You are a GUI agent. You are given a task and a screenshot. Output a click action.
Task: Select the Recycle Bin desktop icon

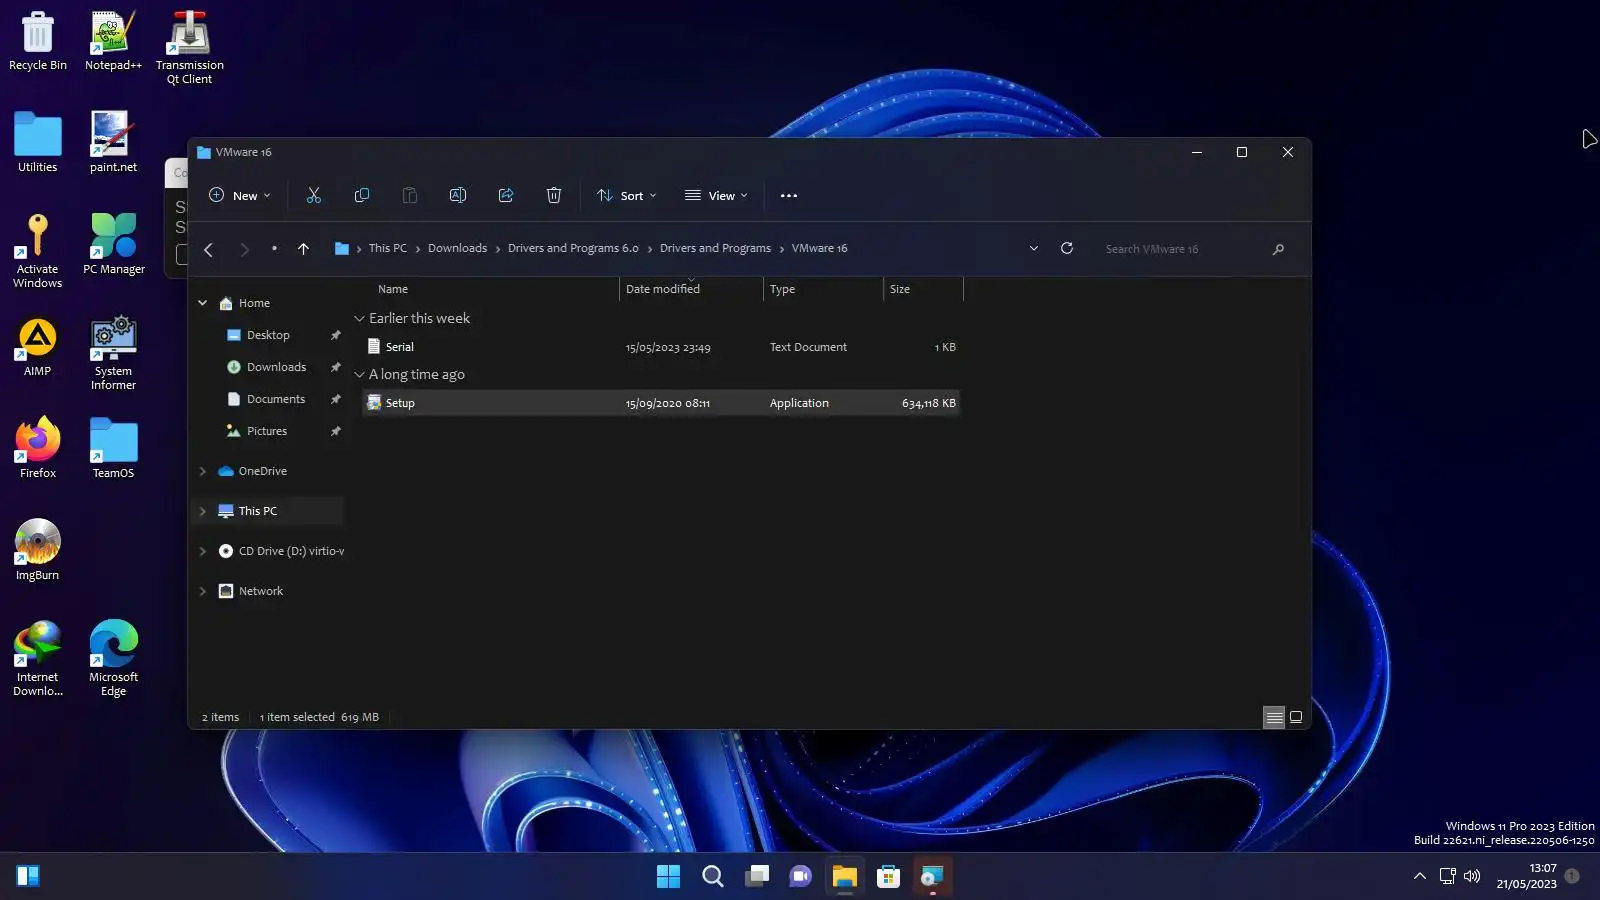(38, 41)
